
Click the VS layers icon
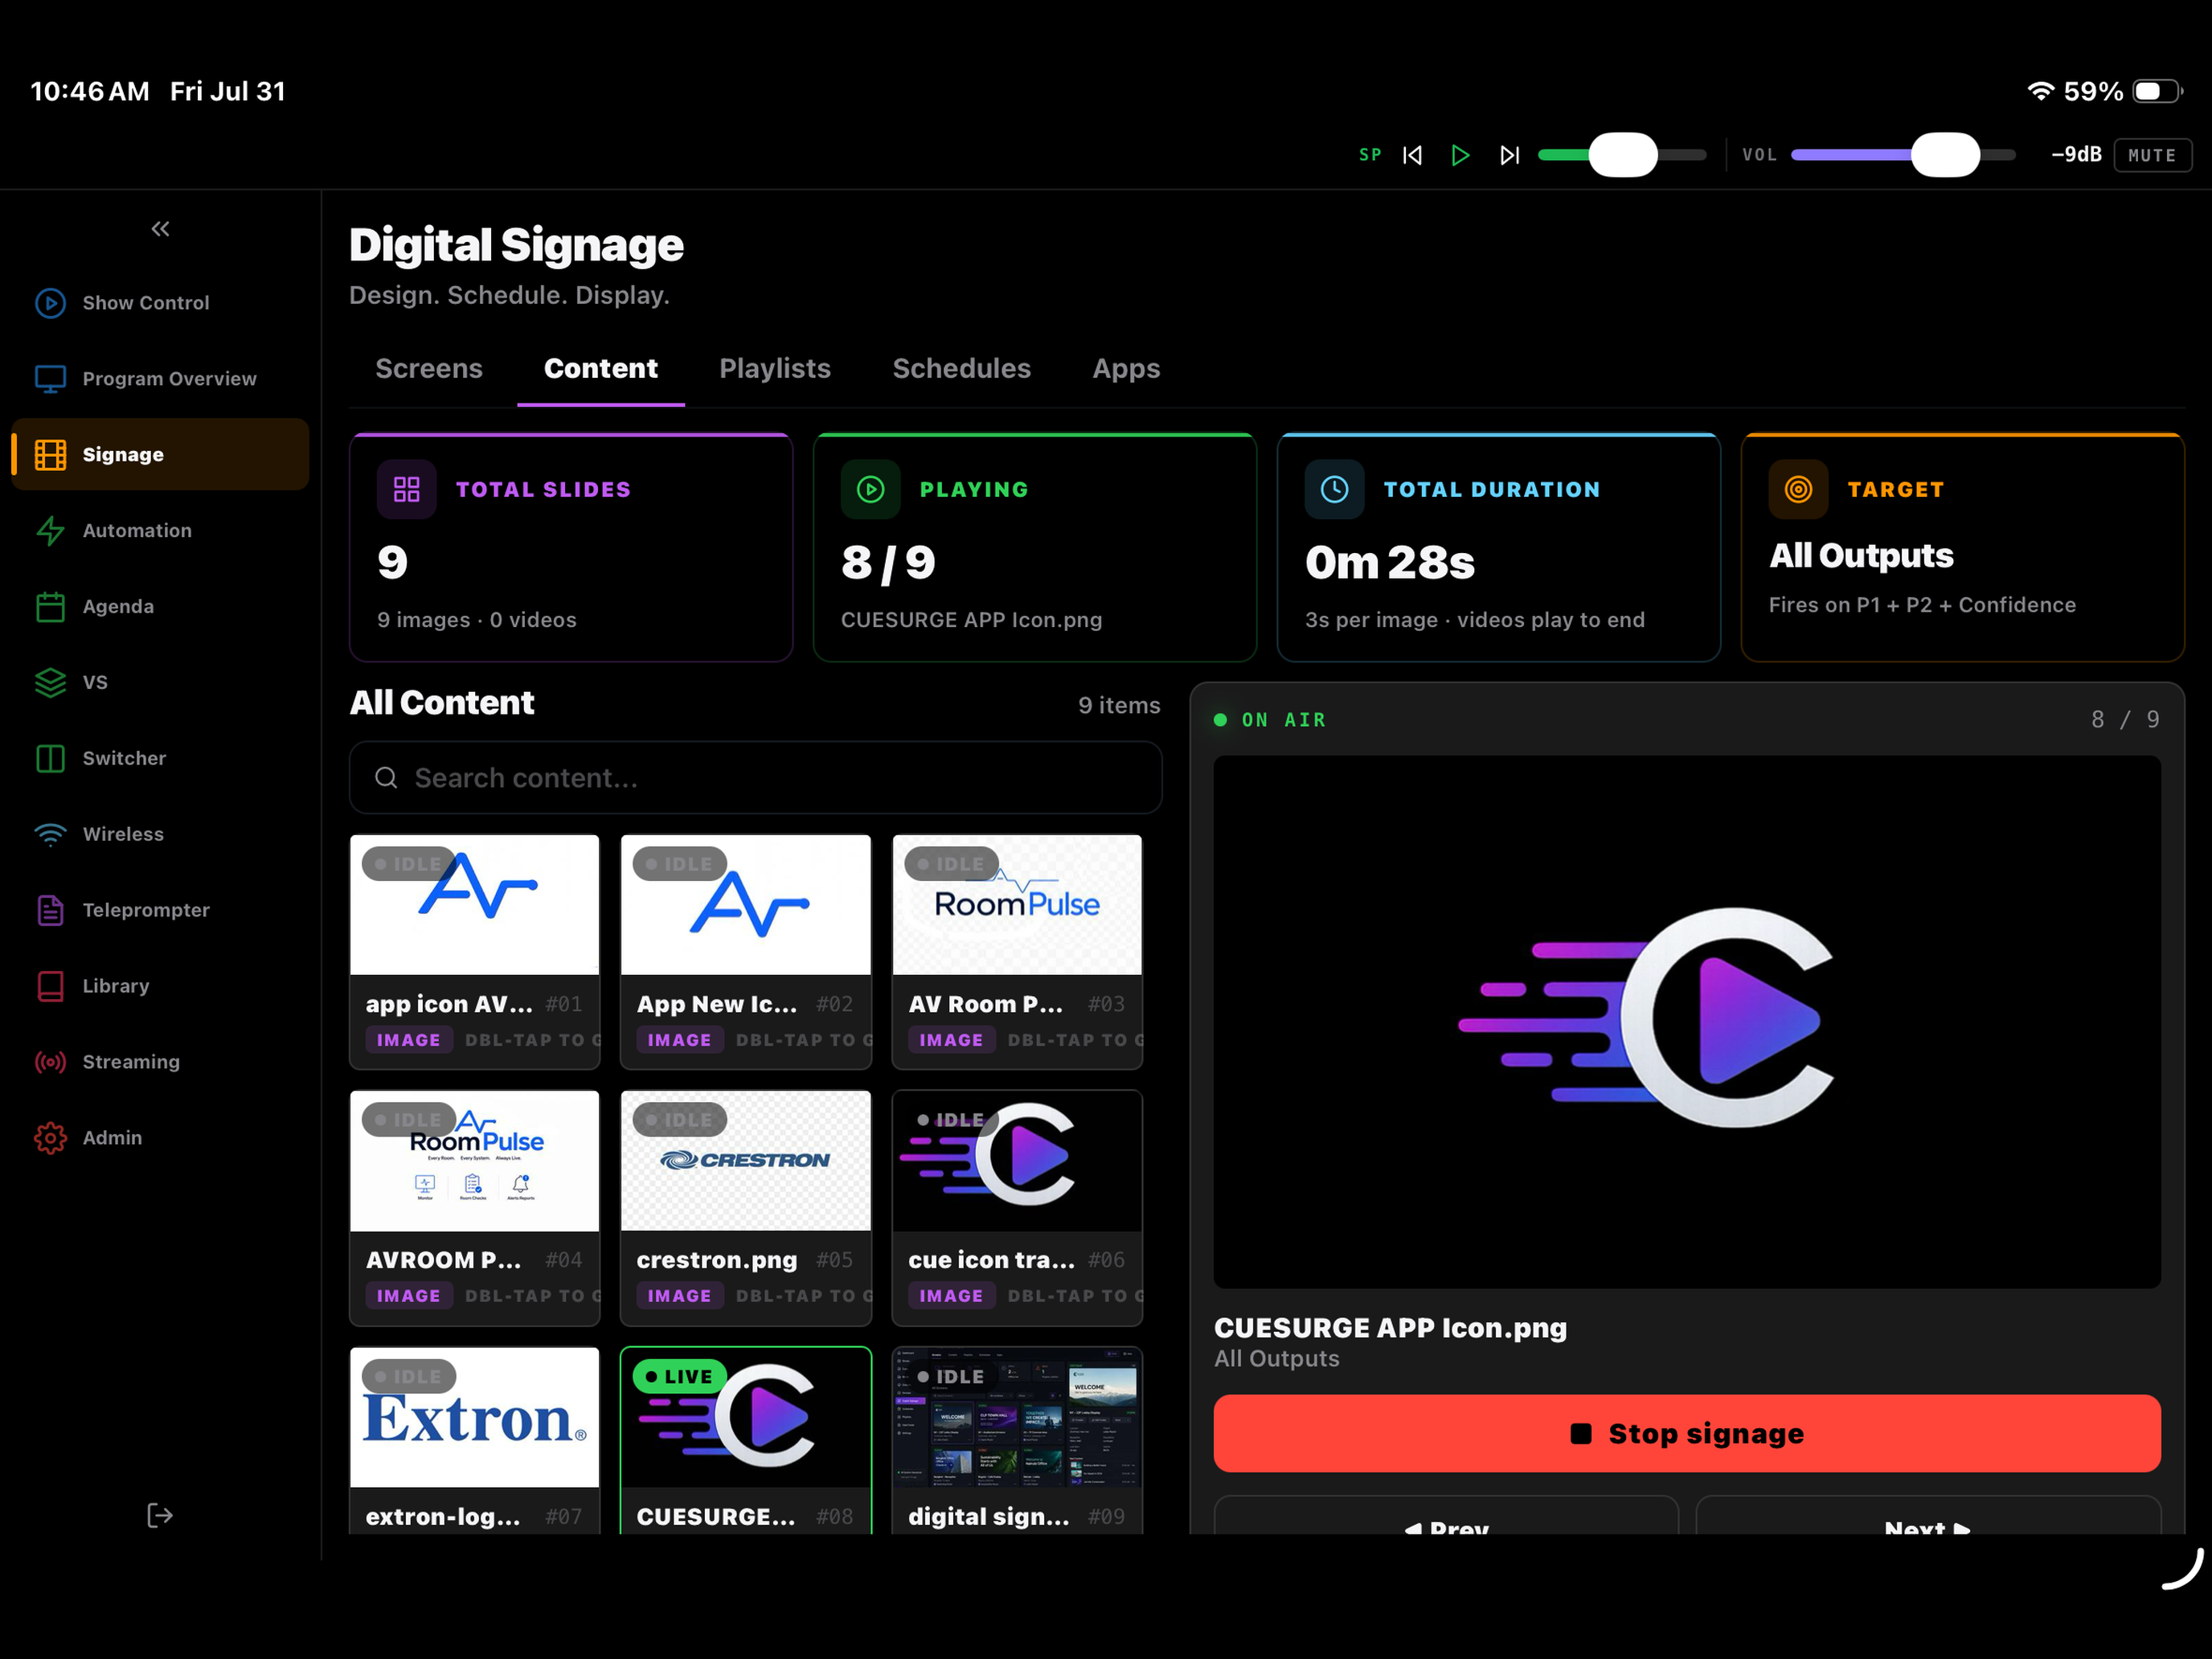pyautogui.click(x=50, y=683)
